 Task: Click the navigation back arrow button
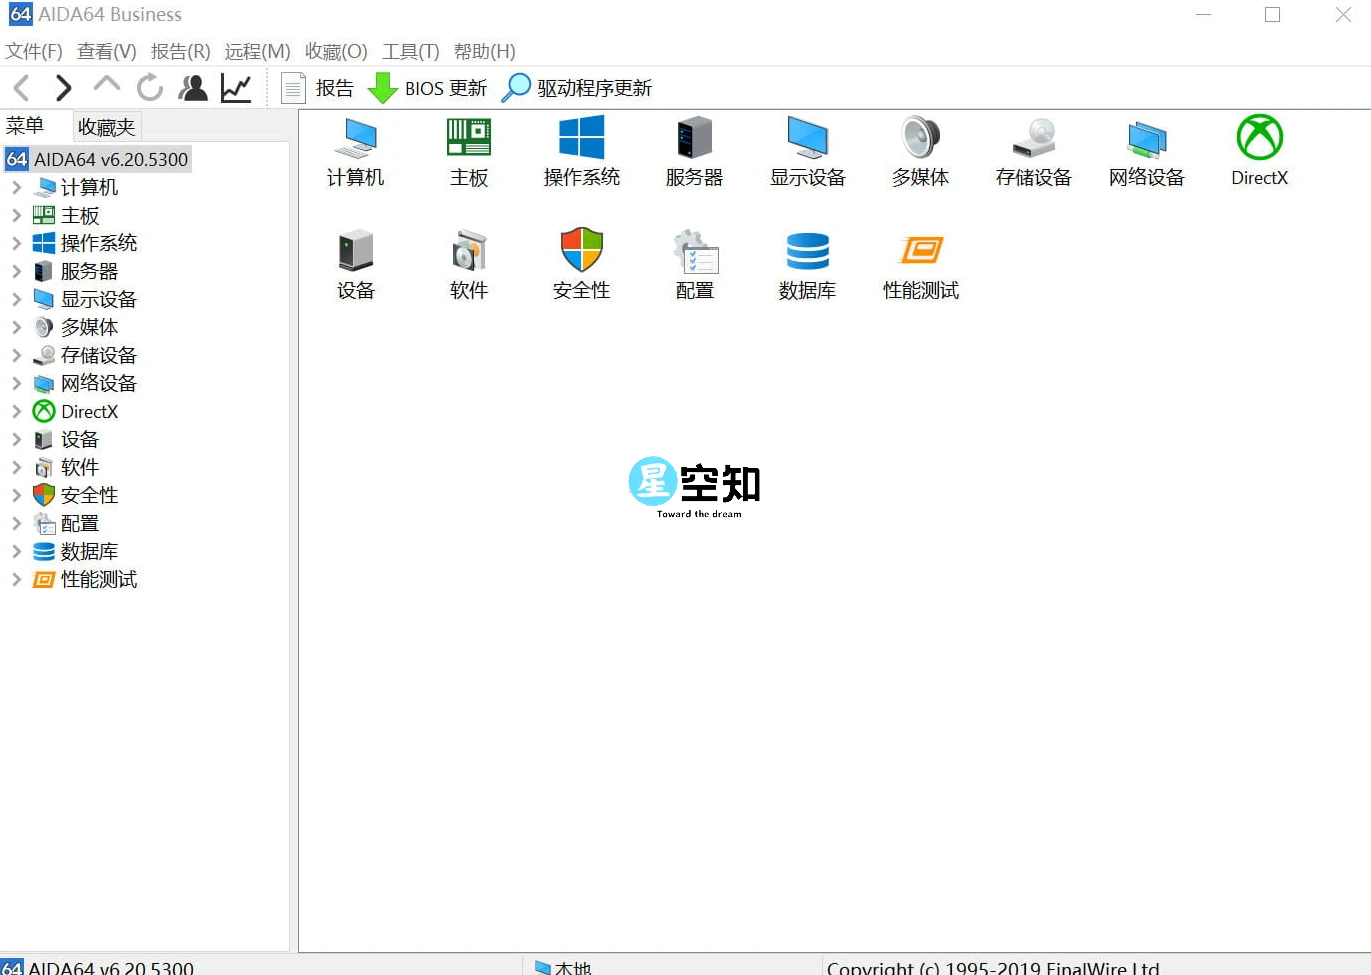click(21, 88)
